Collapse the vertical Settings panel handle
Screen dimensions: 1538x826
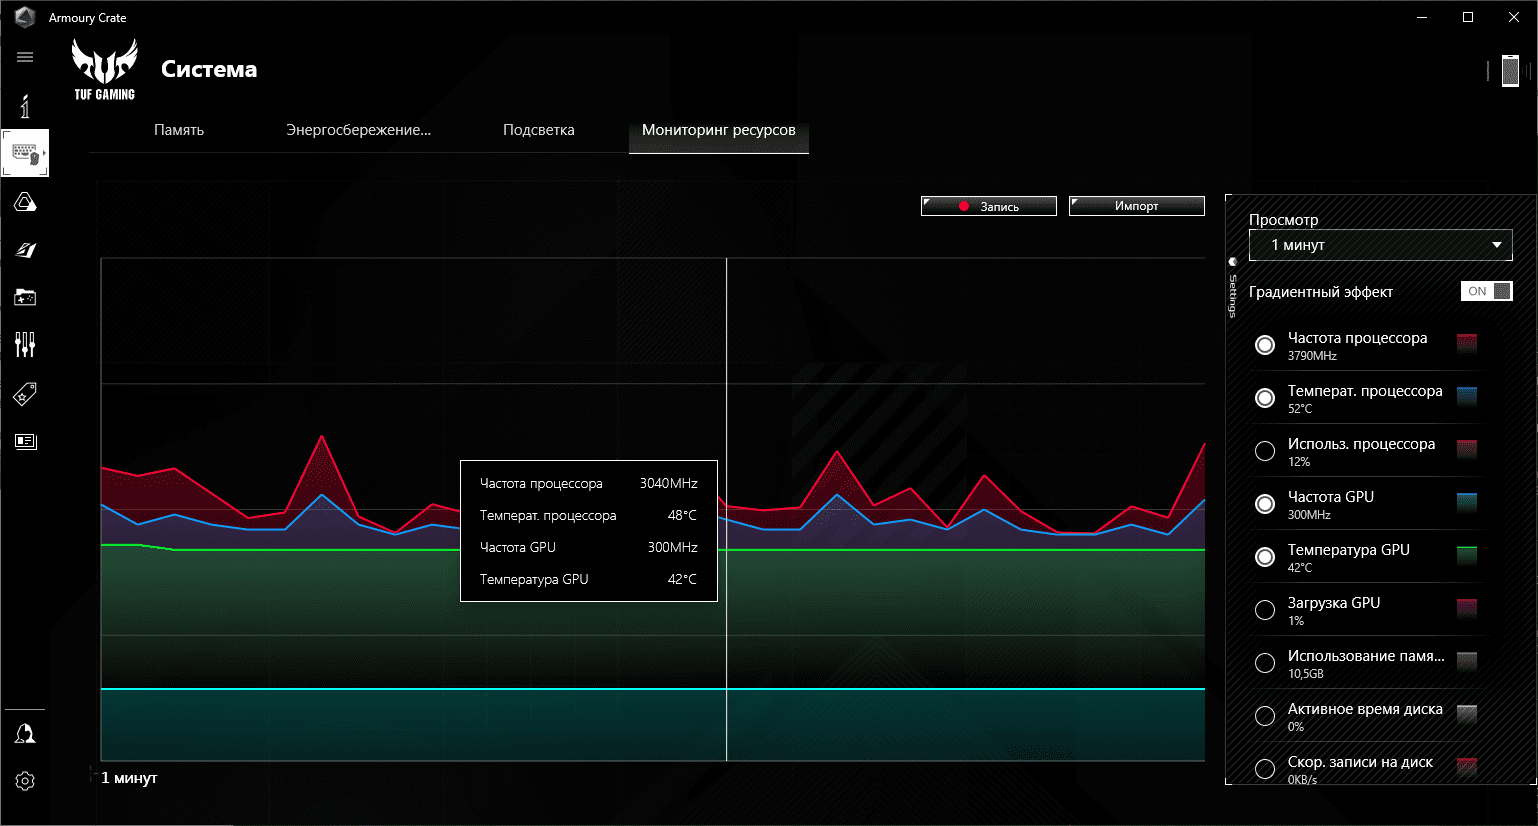tap(1233, 288)
